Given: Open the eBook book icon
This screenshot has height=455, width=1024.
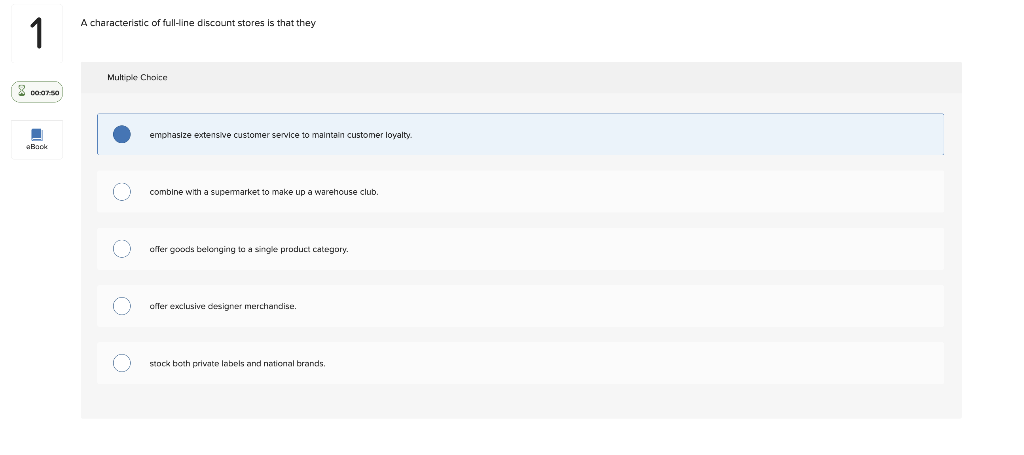Looking at the screenshot, I should click(37, 134).
